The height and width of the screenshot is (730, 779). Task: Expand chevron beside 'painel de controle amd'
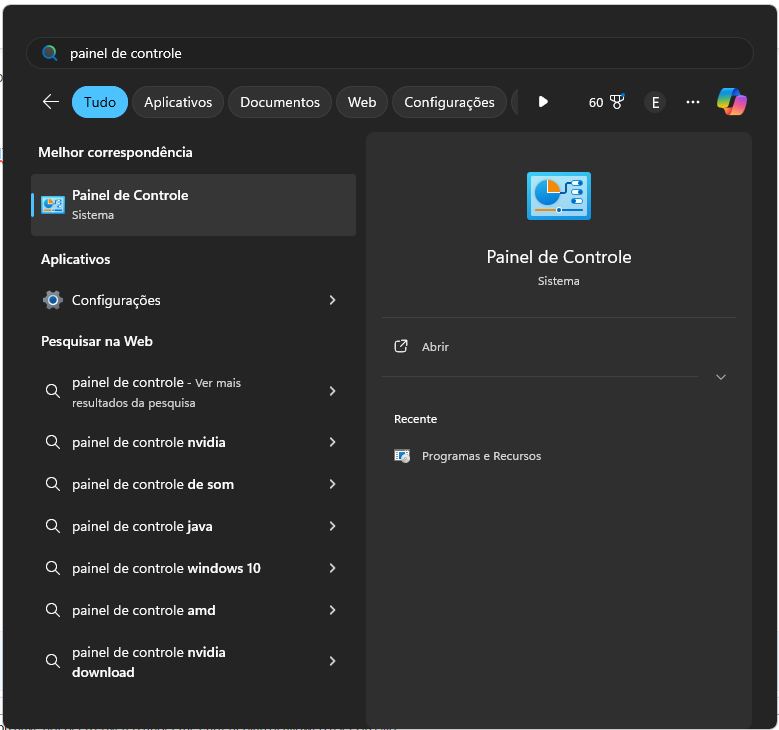[332, 610]
